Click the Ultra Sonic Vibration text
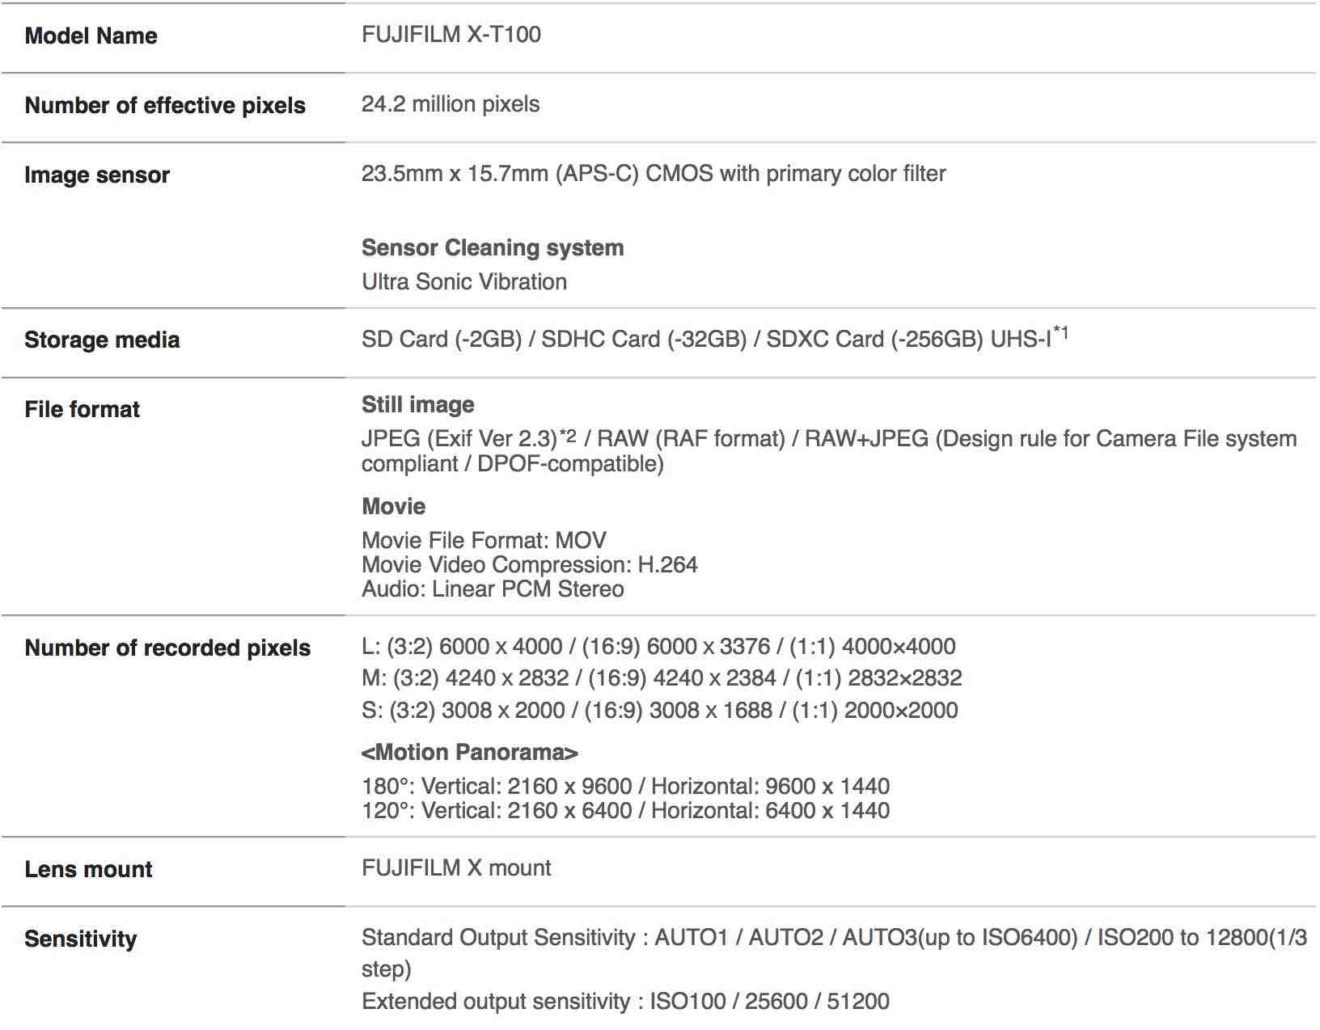Image resolution: width=1320 pixels, height=1030 pixels. (x=464, y=281)
